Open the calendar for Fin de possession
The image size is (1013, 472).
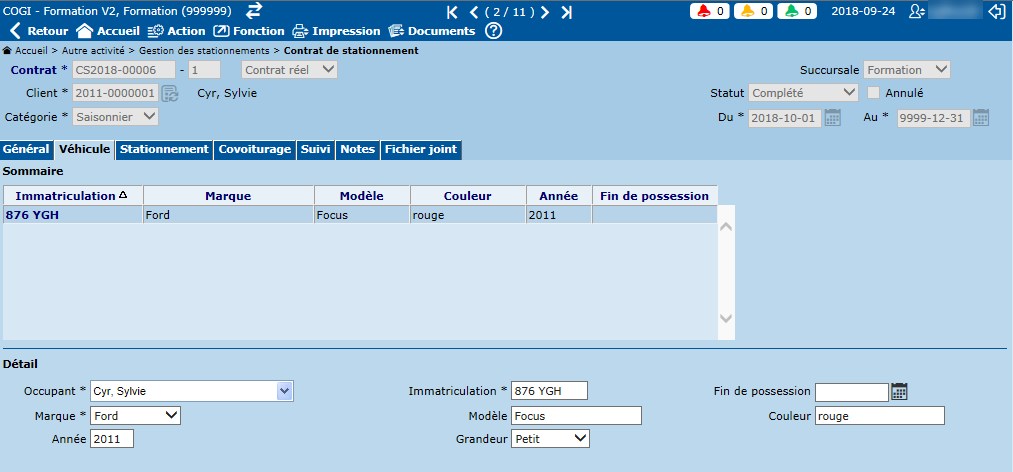click(x=899, y=391)
